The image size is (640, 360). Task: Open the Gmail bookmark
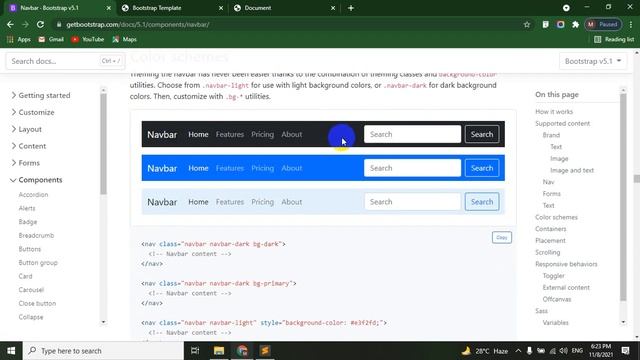51,39
